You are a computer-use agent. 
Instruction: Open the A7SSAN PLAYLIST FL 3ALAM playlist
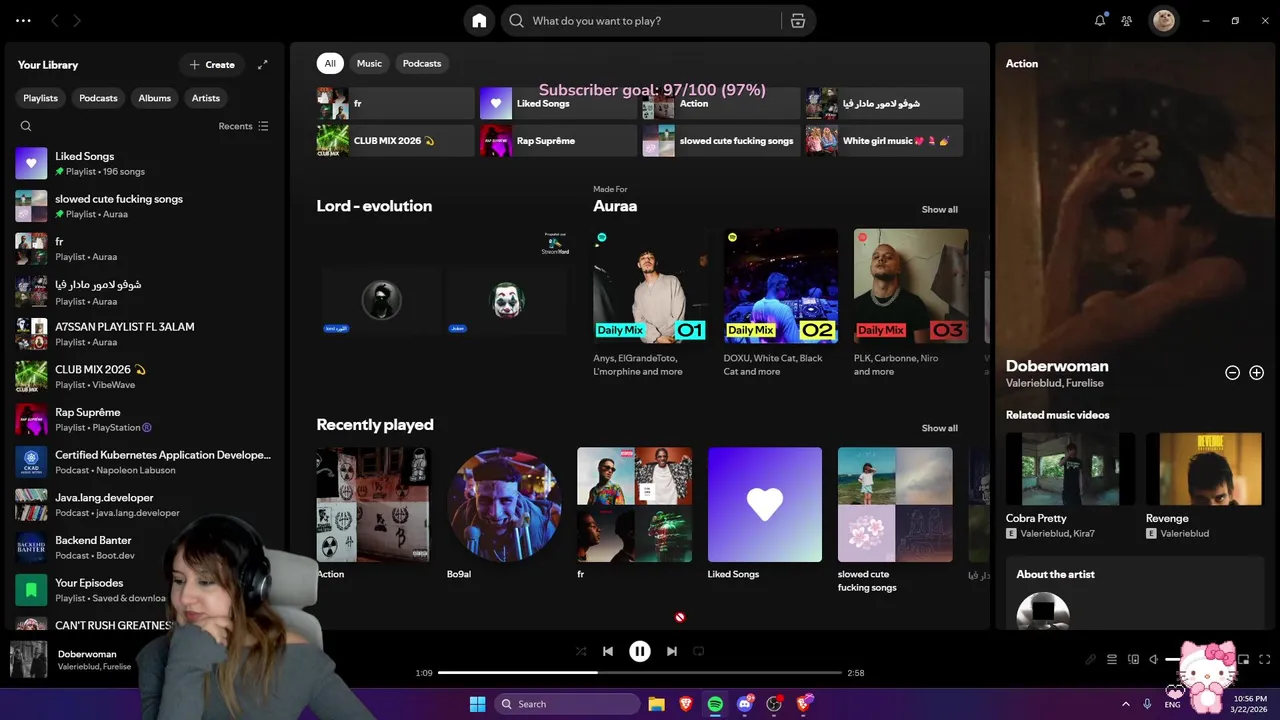click(145, 334)
